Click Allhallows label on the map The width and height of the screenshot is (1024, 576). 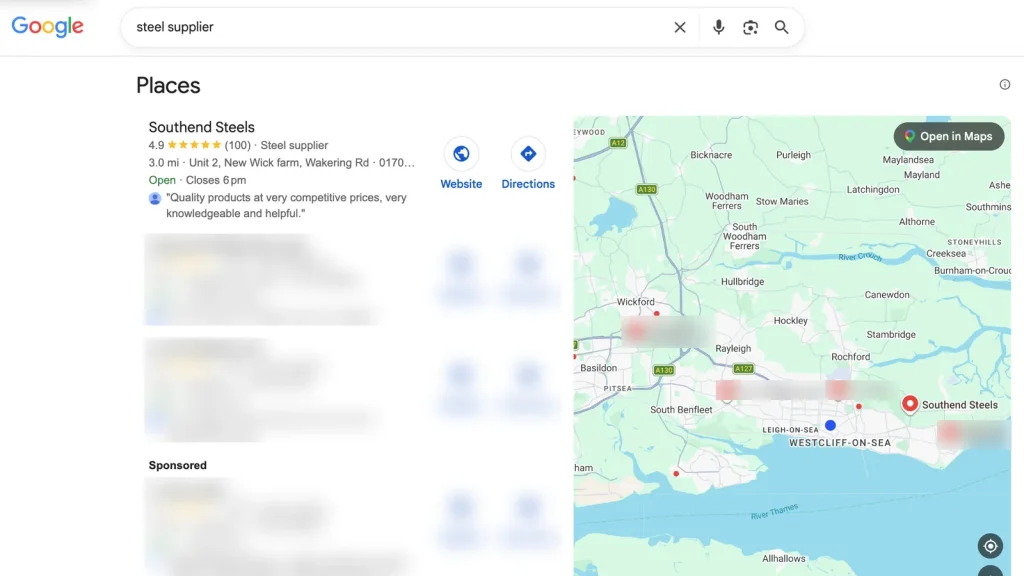(x=784, y=558)
